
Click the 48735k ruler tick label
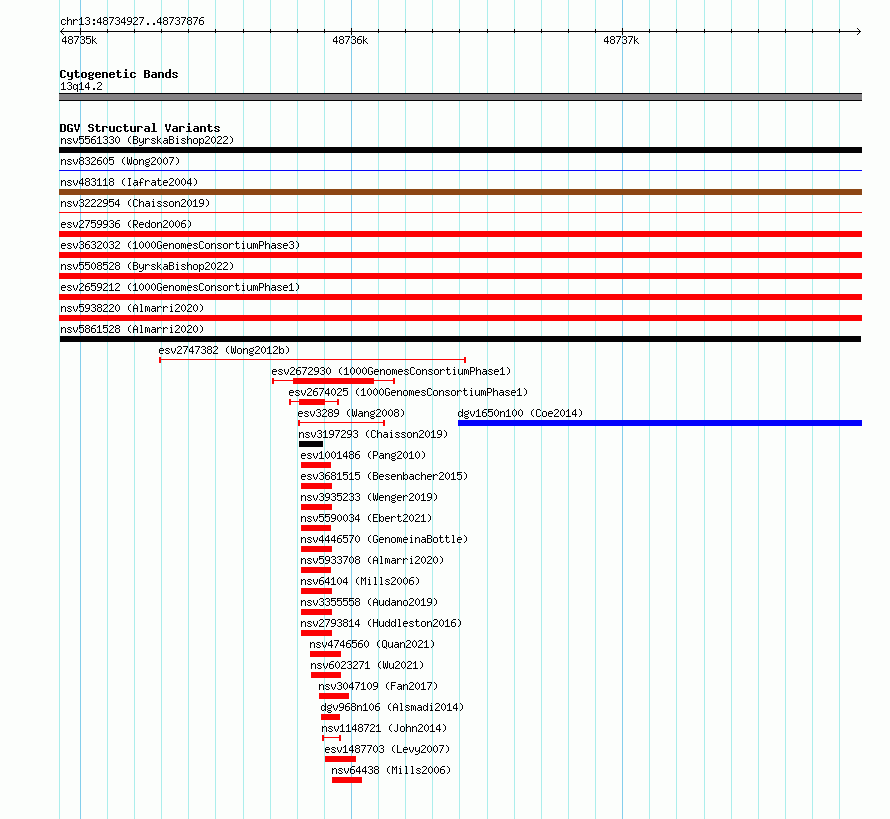point(79,40)
